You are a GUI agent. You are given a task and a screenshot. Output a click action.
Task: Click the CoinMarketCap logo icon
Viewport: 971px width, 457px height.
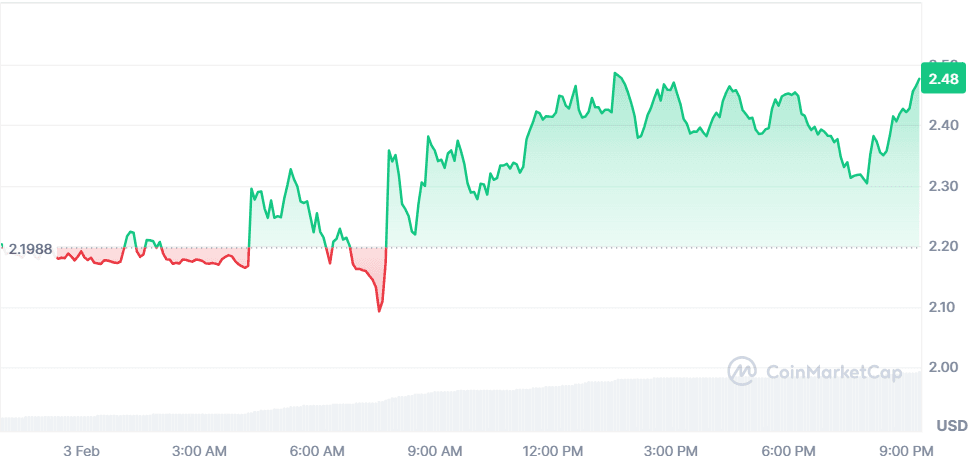coord(741,372)
